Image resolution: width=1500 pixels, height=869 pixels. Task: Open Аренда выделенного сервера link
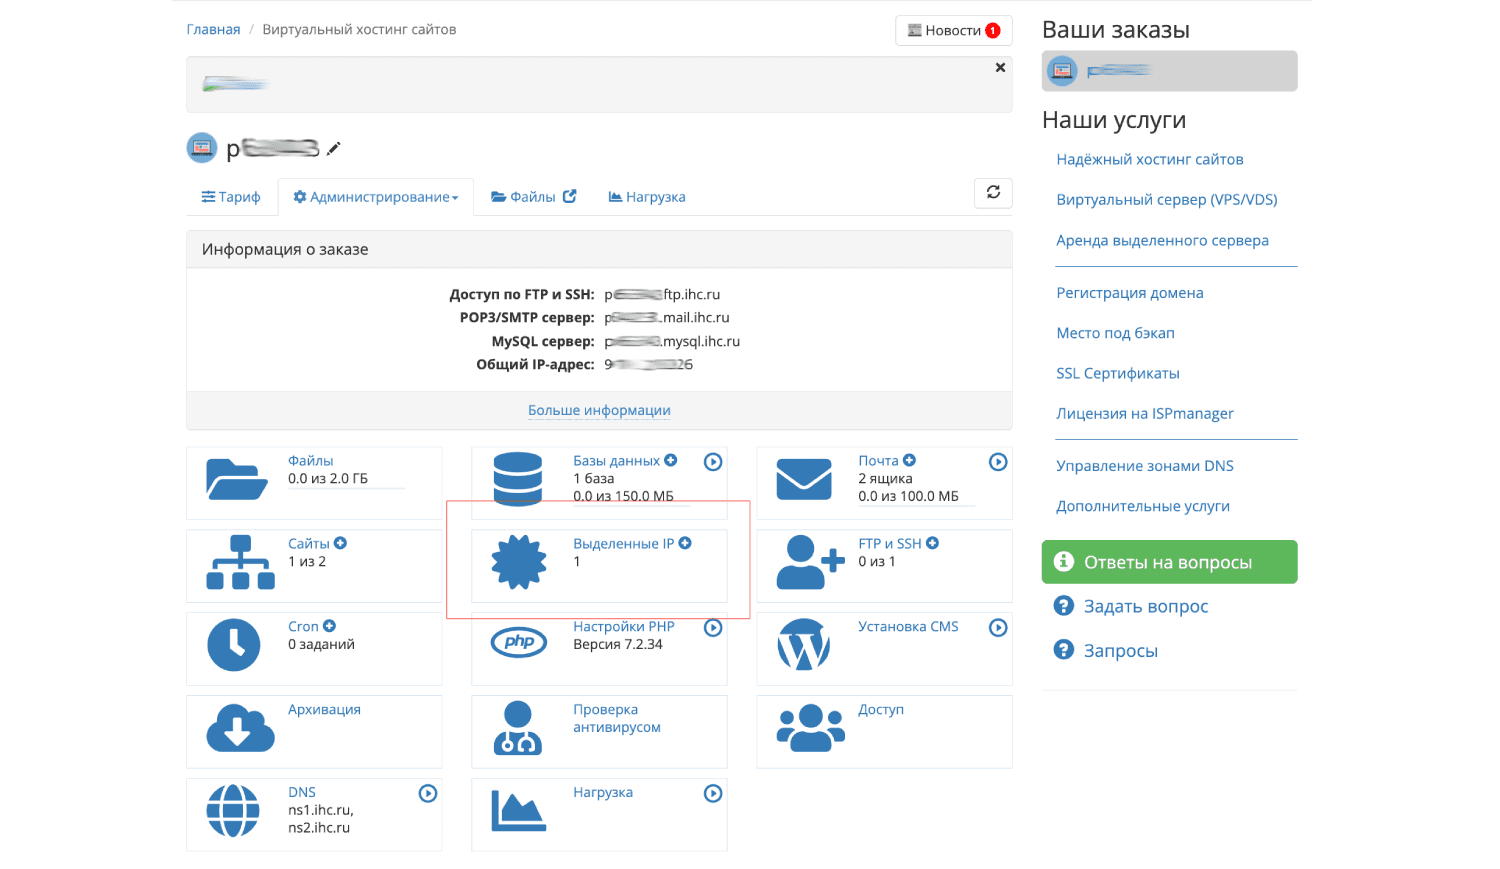(x=1162, y=241)
